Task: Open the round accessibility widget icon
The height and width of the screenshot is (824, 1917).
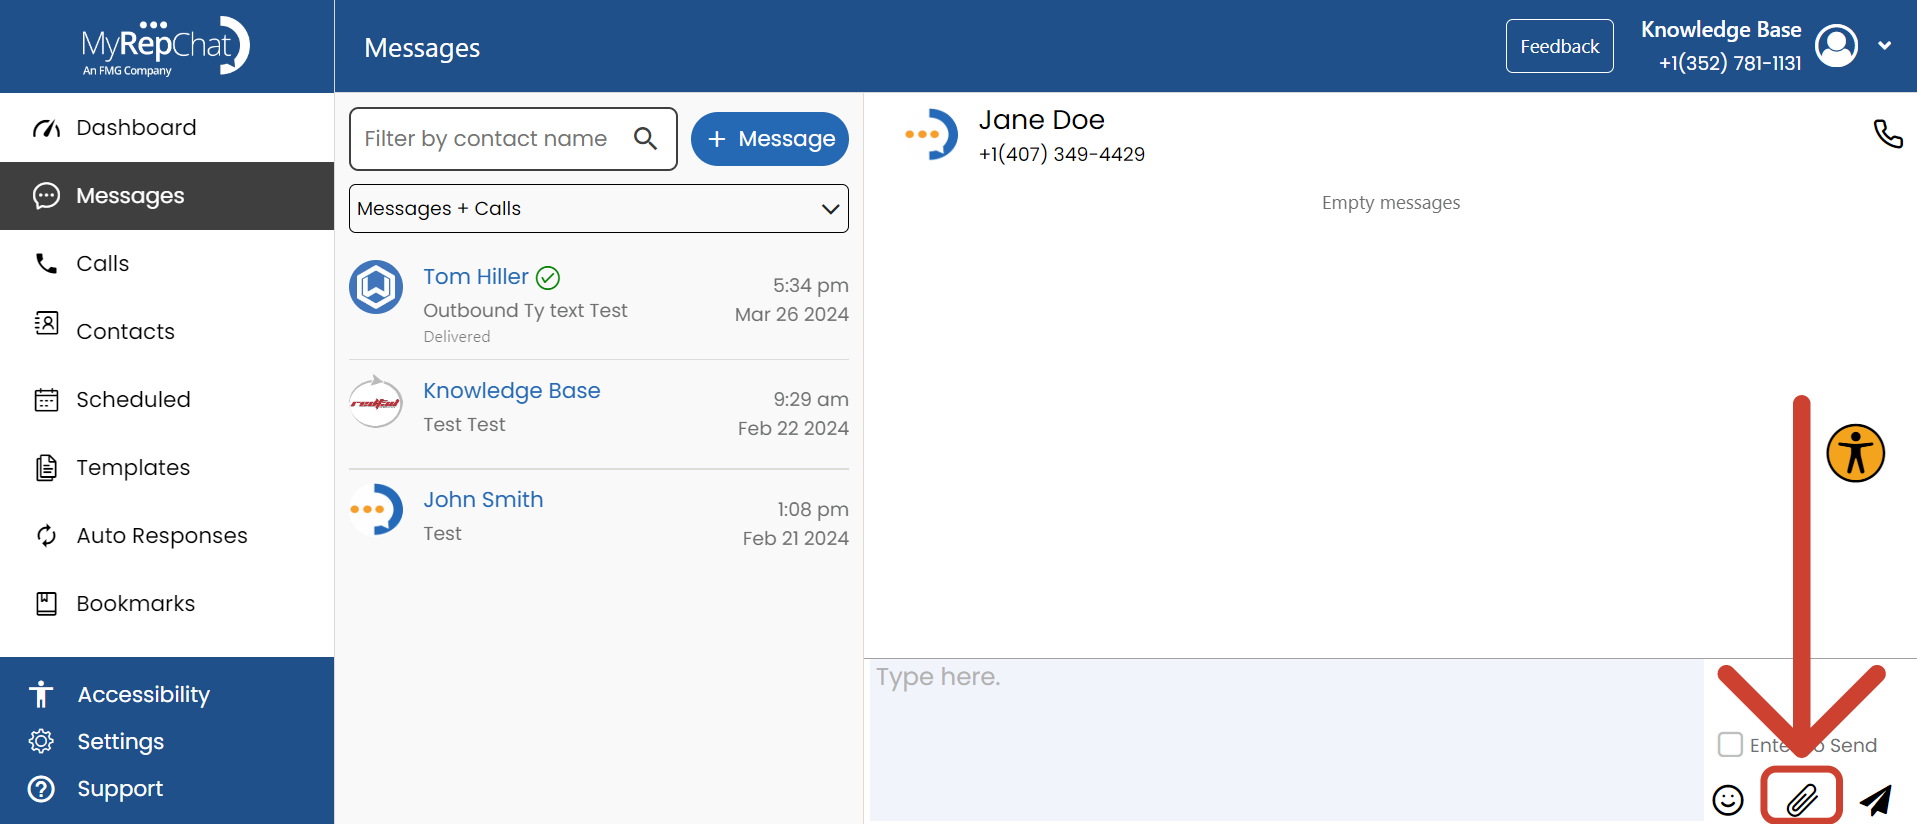Action: pyautogui.click(x=1855, y=453)
